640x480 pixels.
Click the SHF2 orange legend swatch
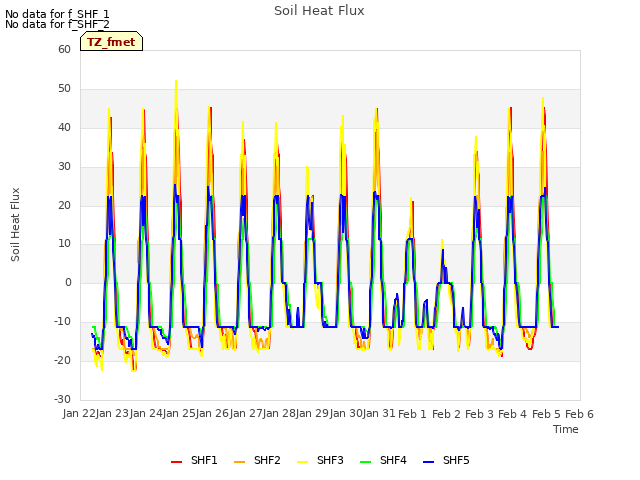click(x=239, y=461)
